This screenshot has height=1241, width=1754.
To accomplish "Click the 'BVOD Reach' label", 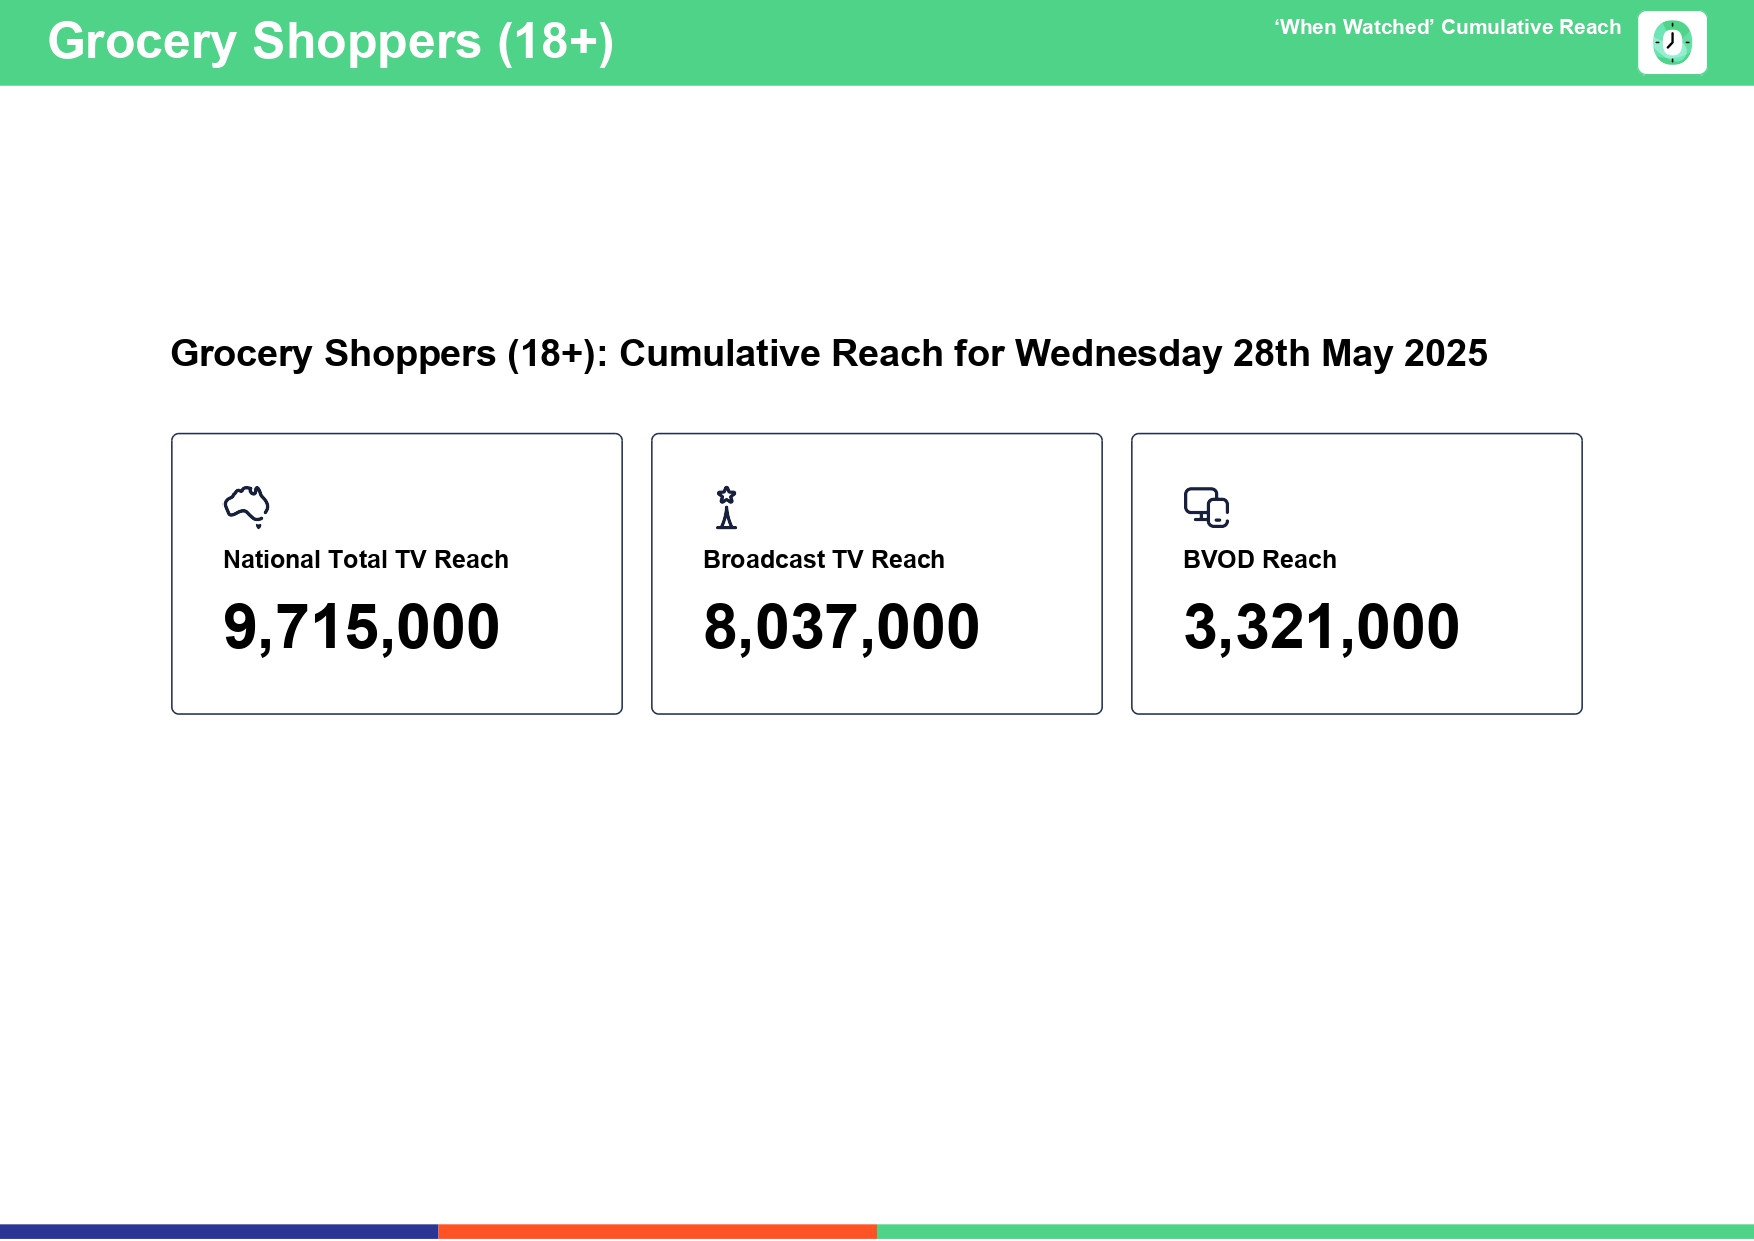I will [1259, 560].
